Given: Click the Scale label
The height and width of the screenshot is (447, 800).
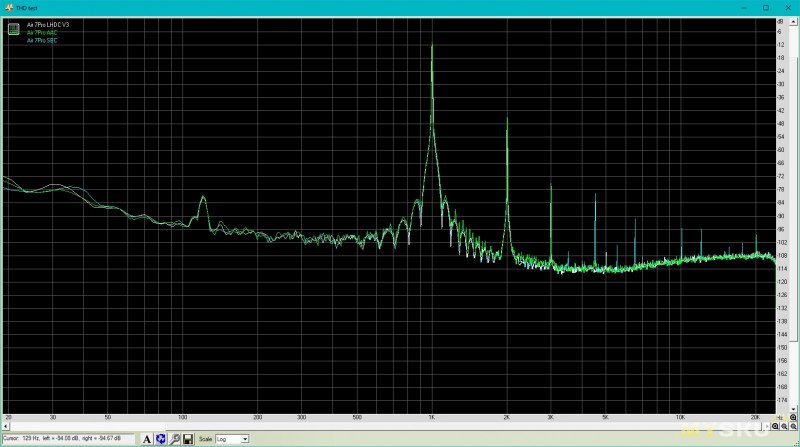Looking at the screenshot, I should point(206,439).
